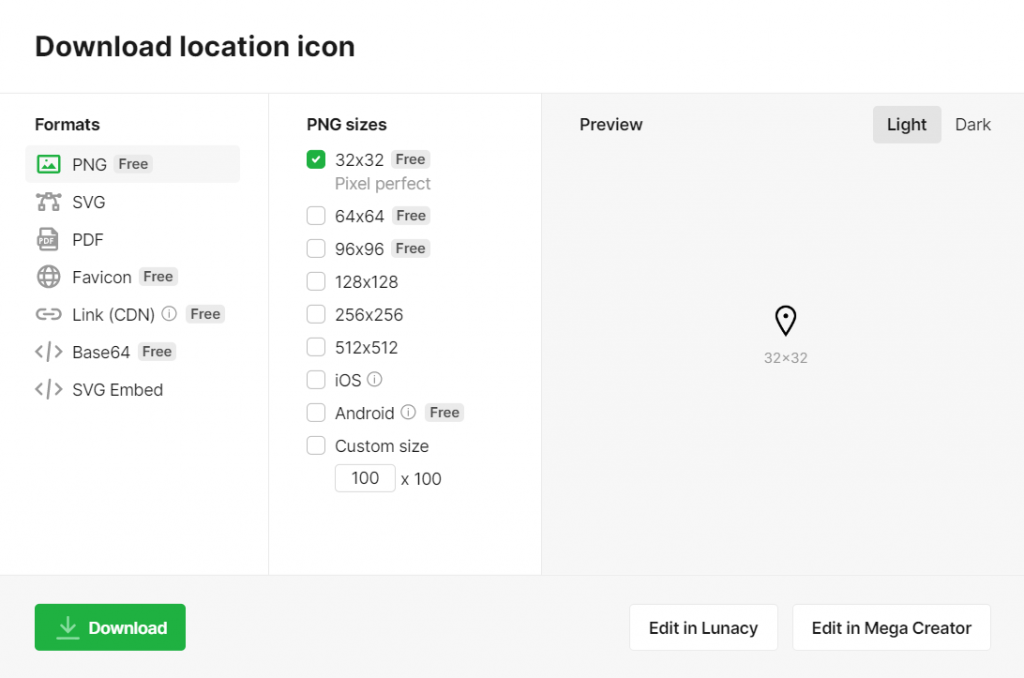This screenshot has height=678, width=1024.
Task: Open the icon in Mega Creator
Action: coord(891,627)
